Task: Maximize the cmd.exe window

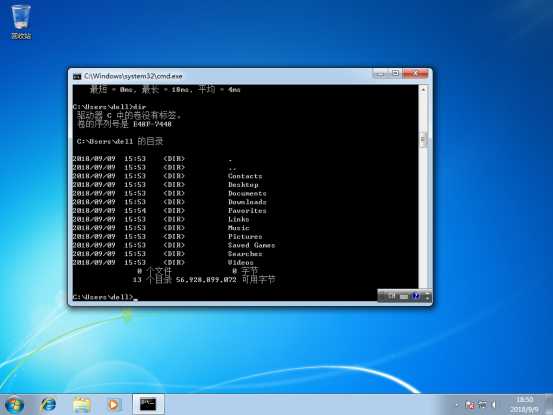Action: pos(395,73)
